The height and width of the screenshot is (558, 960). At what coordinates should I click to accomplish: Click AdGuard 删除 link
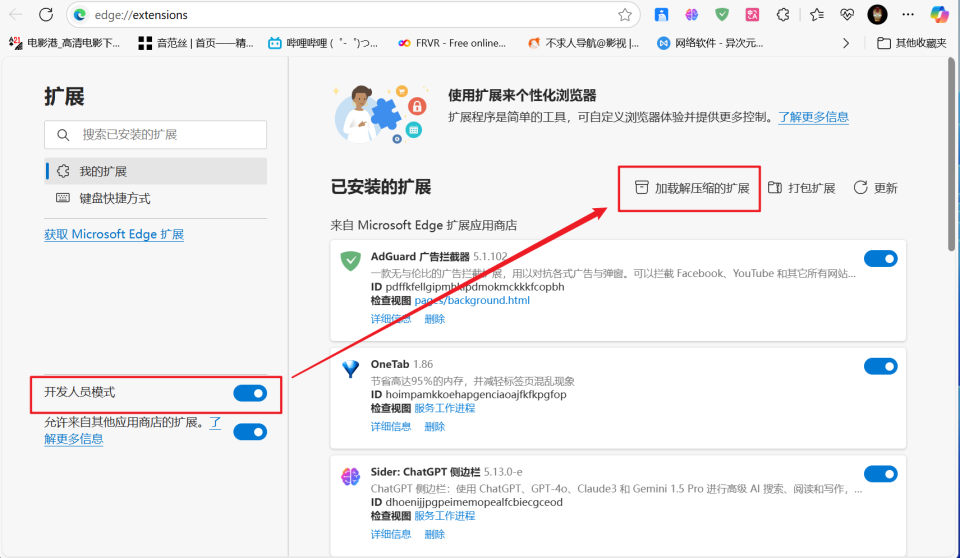[435, 319]
